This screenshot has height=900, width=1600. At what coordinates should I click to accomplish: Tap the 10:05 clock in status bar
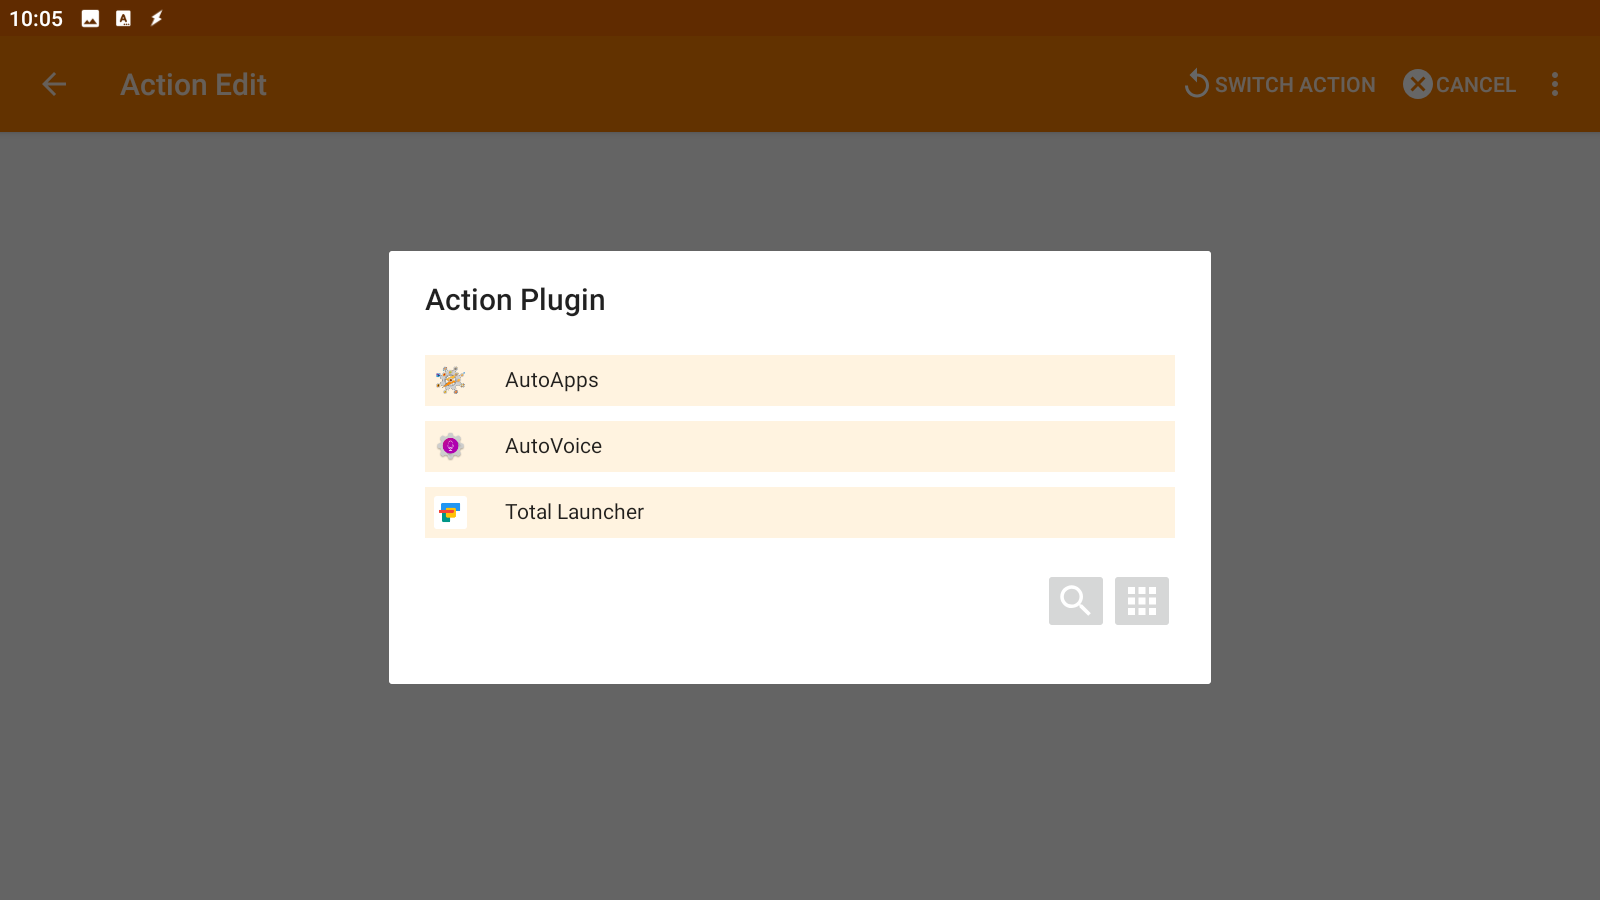36,19
